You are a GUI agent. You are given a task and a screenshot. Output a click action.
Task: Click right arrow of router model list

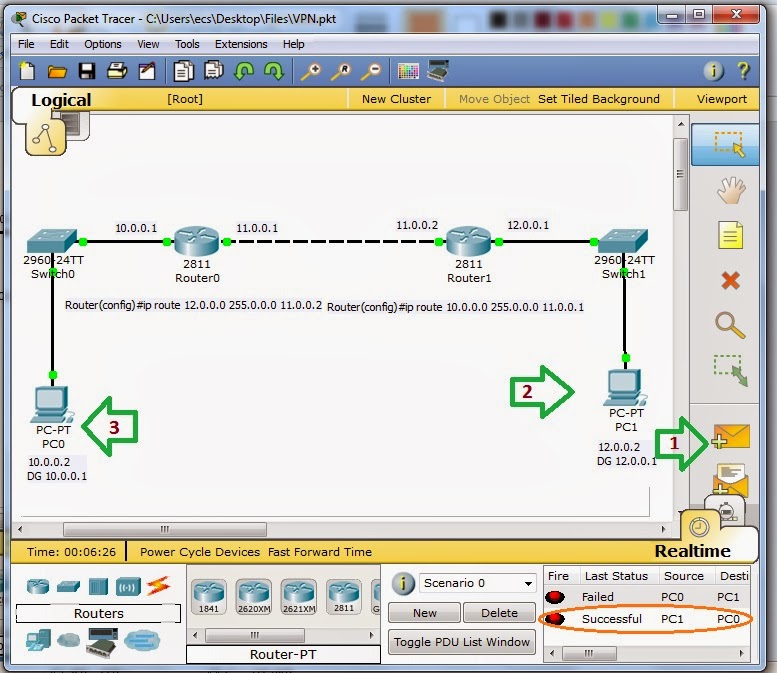(x=372, y=635)
